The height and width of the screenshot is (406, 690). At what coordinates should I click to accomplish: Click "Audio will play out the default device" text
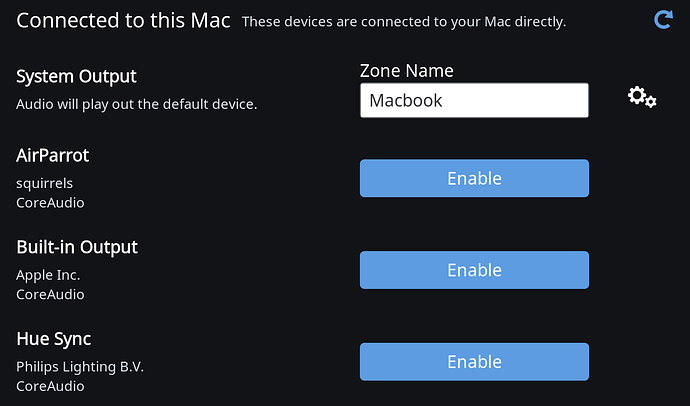coord(136,104)
